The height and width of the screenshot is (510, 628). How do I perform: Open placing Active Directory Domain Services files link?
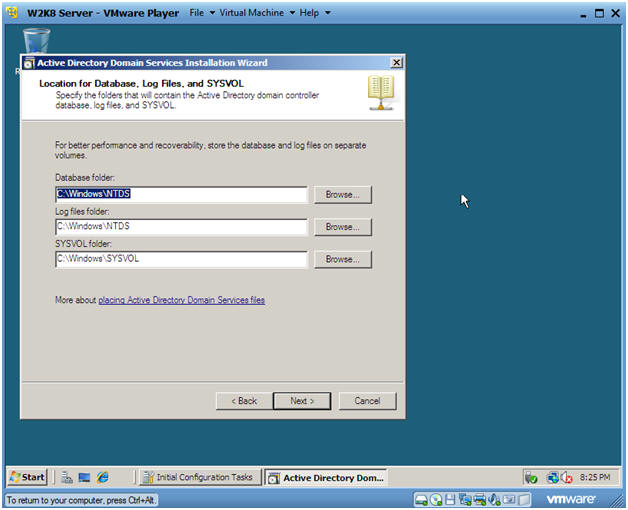click(x=181, y=300)
